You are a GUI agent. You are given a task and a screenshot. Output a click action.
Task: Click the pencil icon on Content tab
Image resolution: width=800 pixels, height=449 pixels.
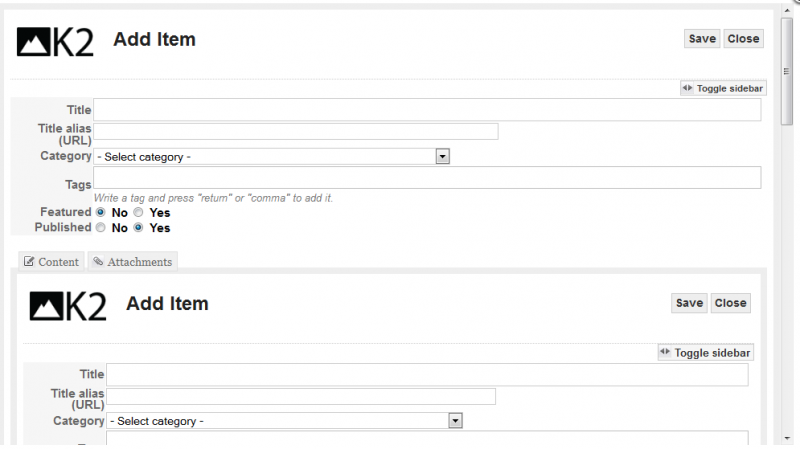coord(29,262)
